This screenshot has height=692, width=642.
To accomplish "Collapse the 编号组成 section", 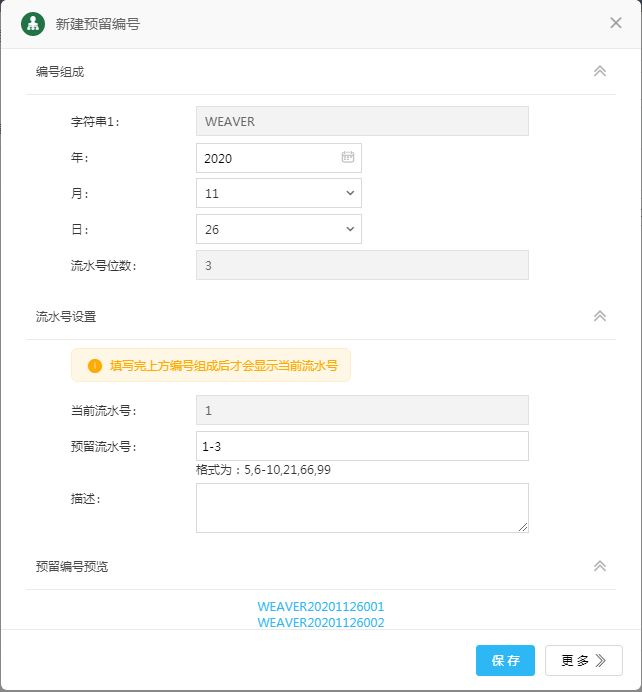I will [x=600, y=71].
